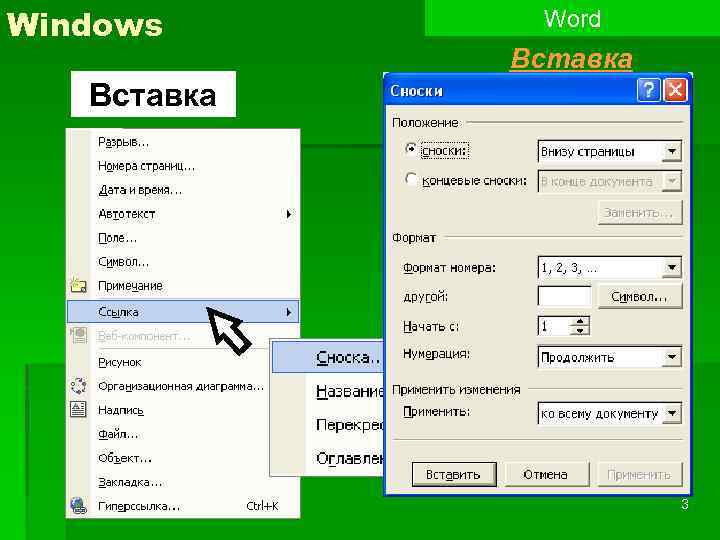This screenshot has height=540, width=720.
Task: Click the Организационная диаграмма icon
Action: [x=79, y=386]
